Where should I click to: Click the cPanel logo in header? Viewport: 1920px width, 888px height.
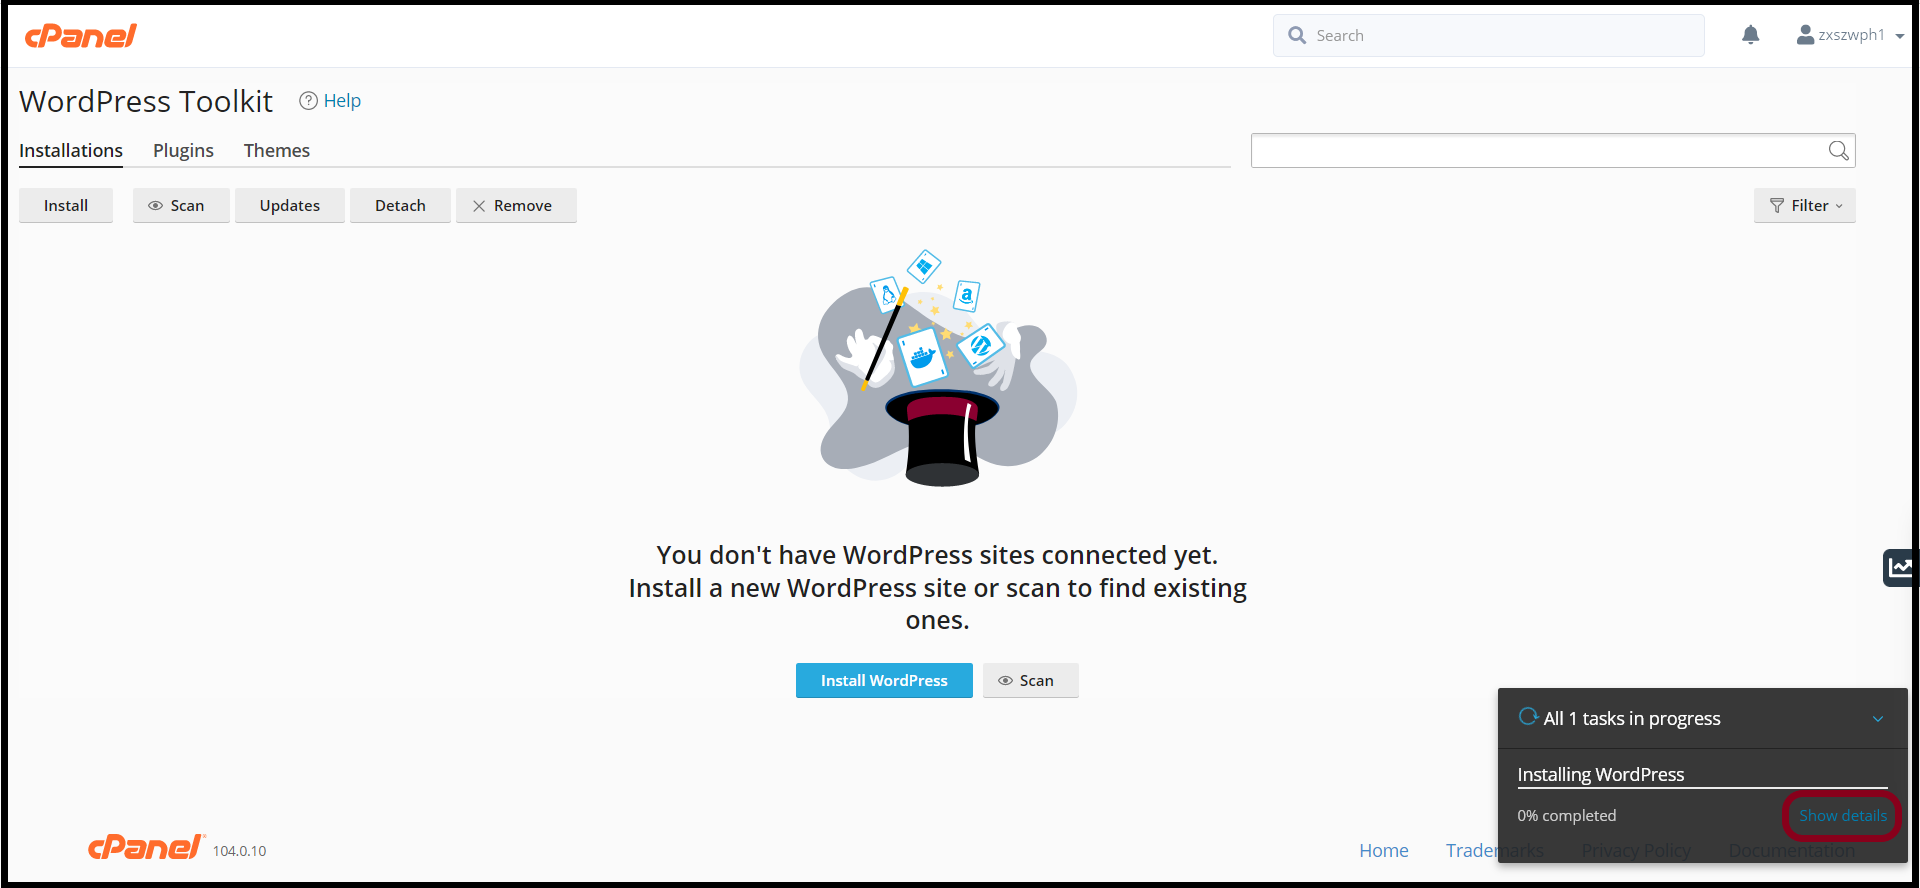[81, 36]
